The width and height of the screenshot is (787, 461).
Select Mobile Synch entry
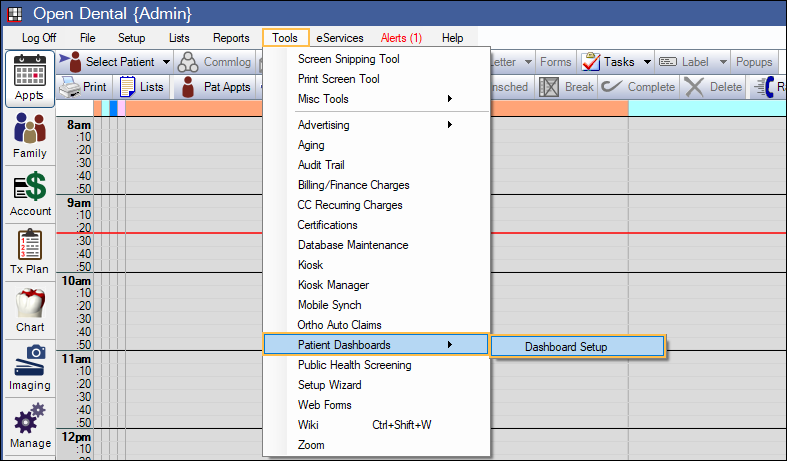point(330,305)
